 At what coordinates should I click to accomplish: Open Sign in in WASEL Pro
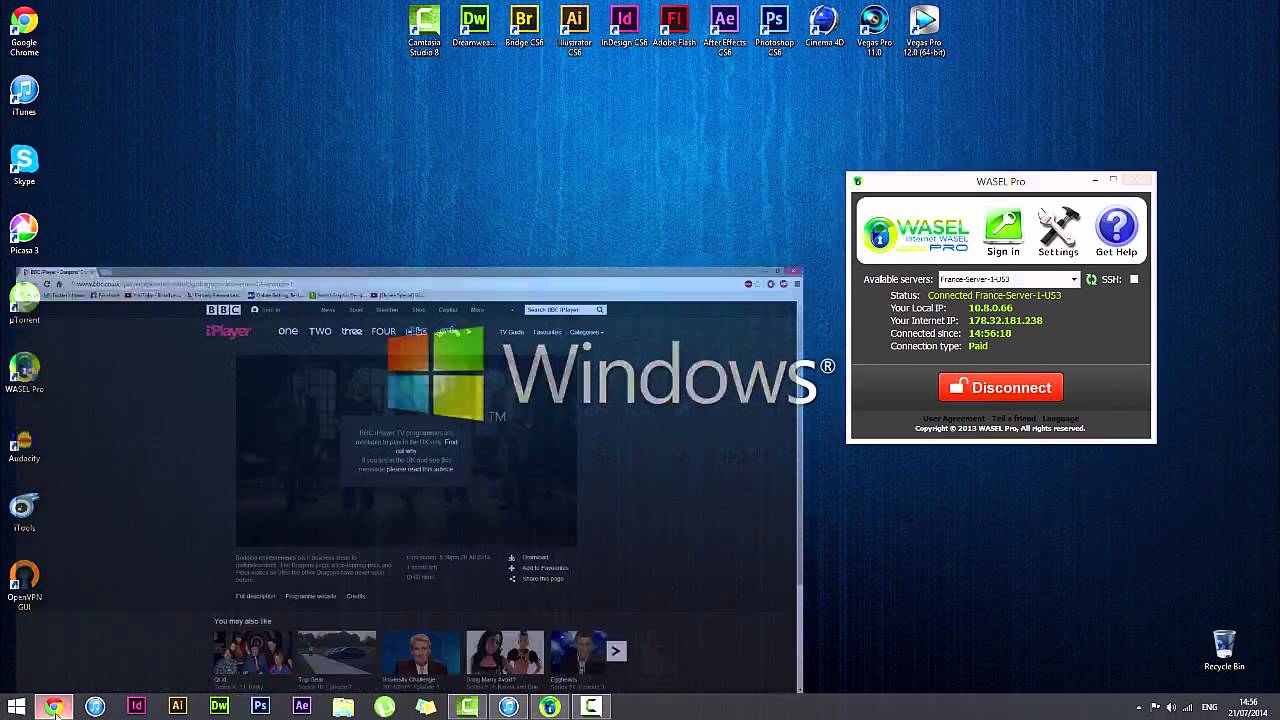[1003, 232]
